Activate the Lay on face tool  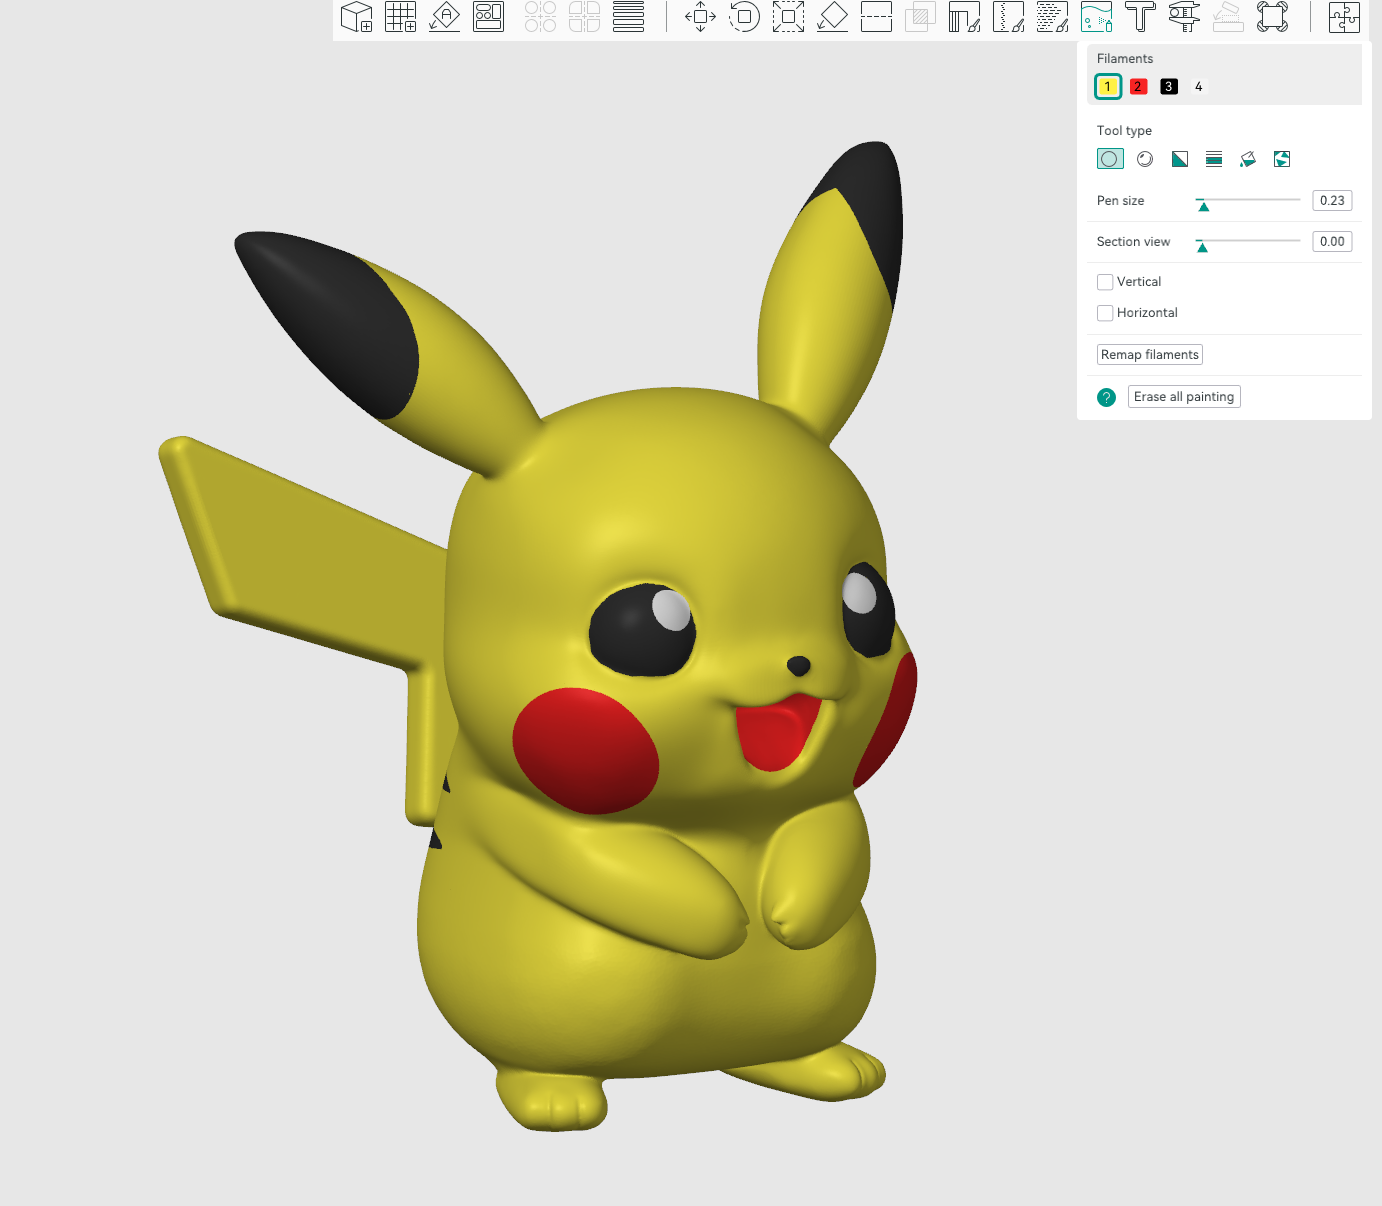pos(832,17)
